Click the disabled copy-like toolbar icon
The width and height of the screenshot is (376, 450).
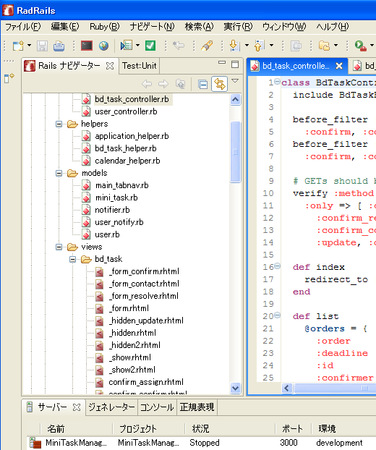pos(296,46)
